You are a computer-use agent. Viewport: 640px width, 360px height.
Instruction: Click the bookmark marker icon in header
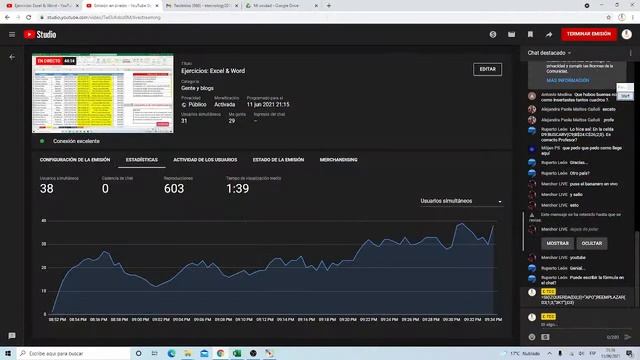tap(530, 35)
